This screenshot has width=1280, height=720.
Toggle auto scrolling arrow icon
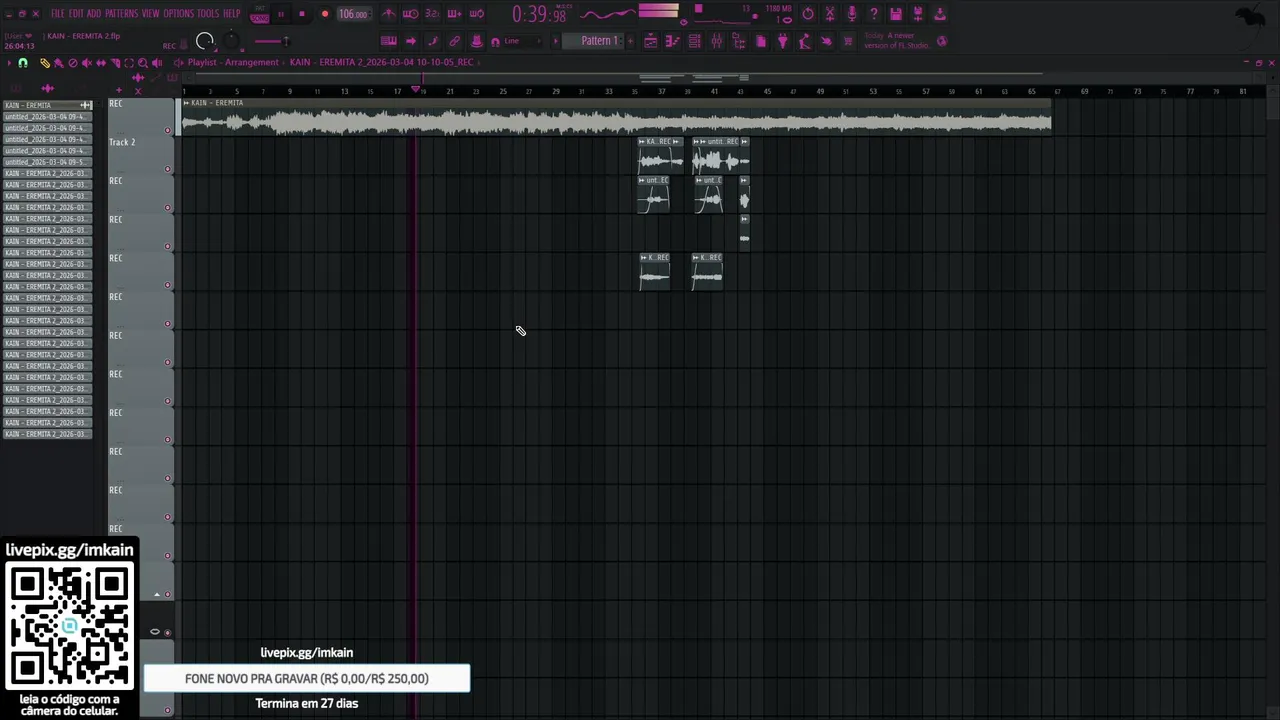pyautogui.click(x=410, y=41)
